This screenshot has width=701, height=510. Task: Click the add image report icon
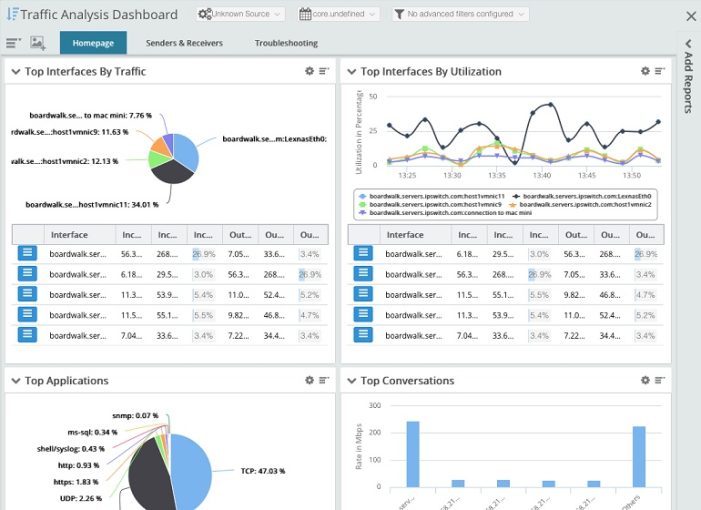click(38, 43)
